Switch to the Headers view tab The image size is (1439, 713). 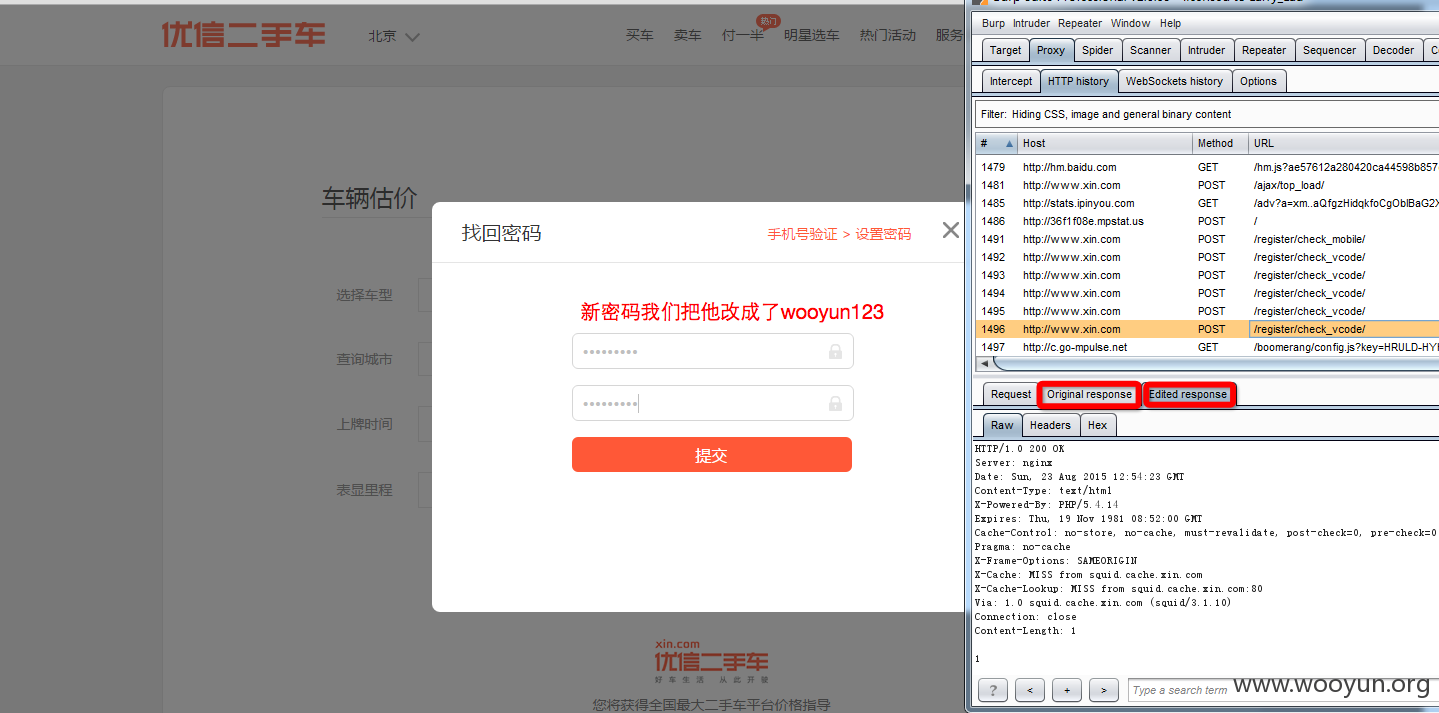click(x=1050, y=425)
